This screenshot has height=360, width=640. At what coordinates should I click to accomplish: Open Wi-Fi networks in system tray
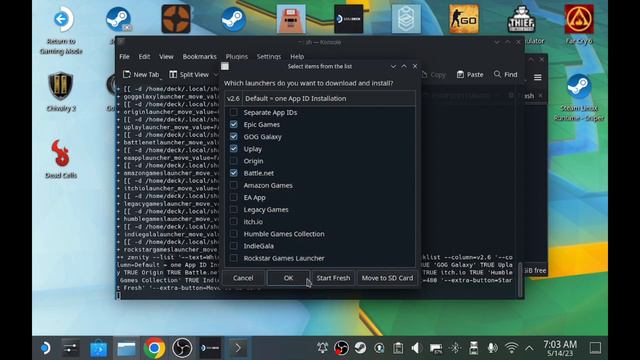coord(511,348)
